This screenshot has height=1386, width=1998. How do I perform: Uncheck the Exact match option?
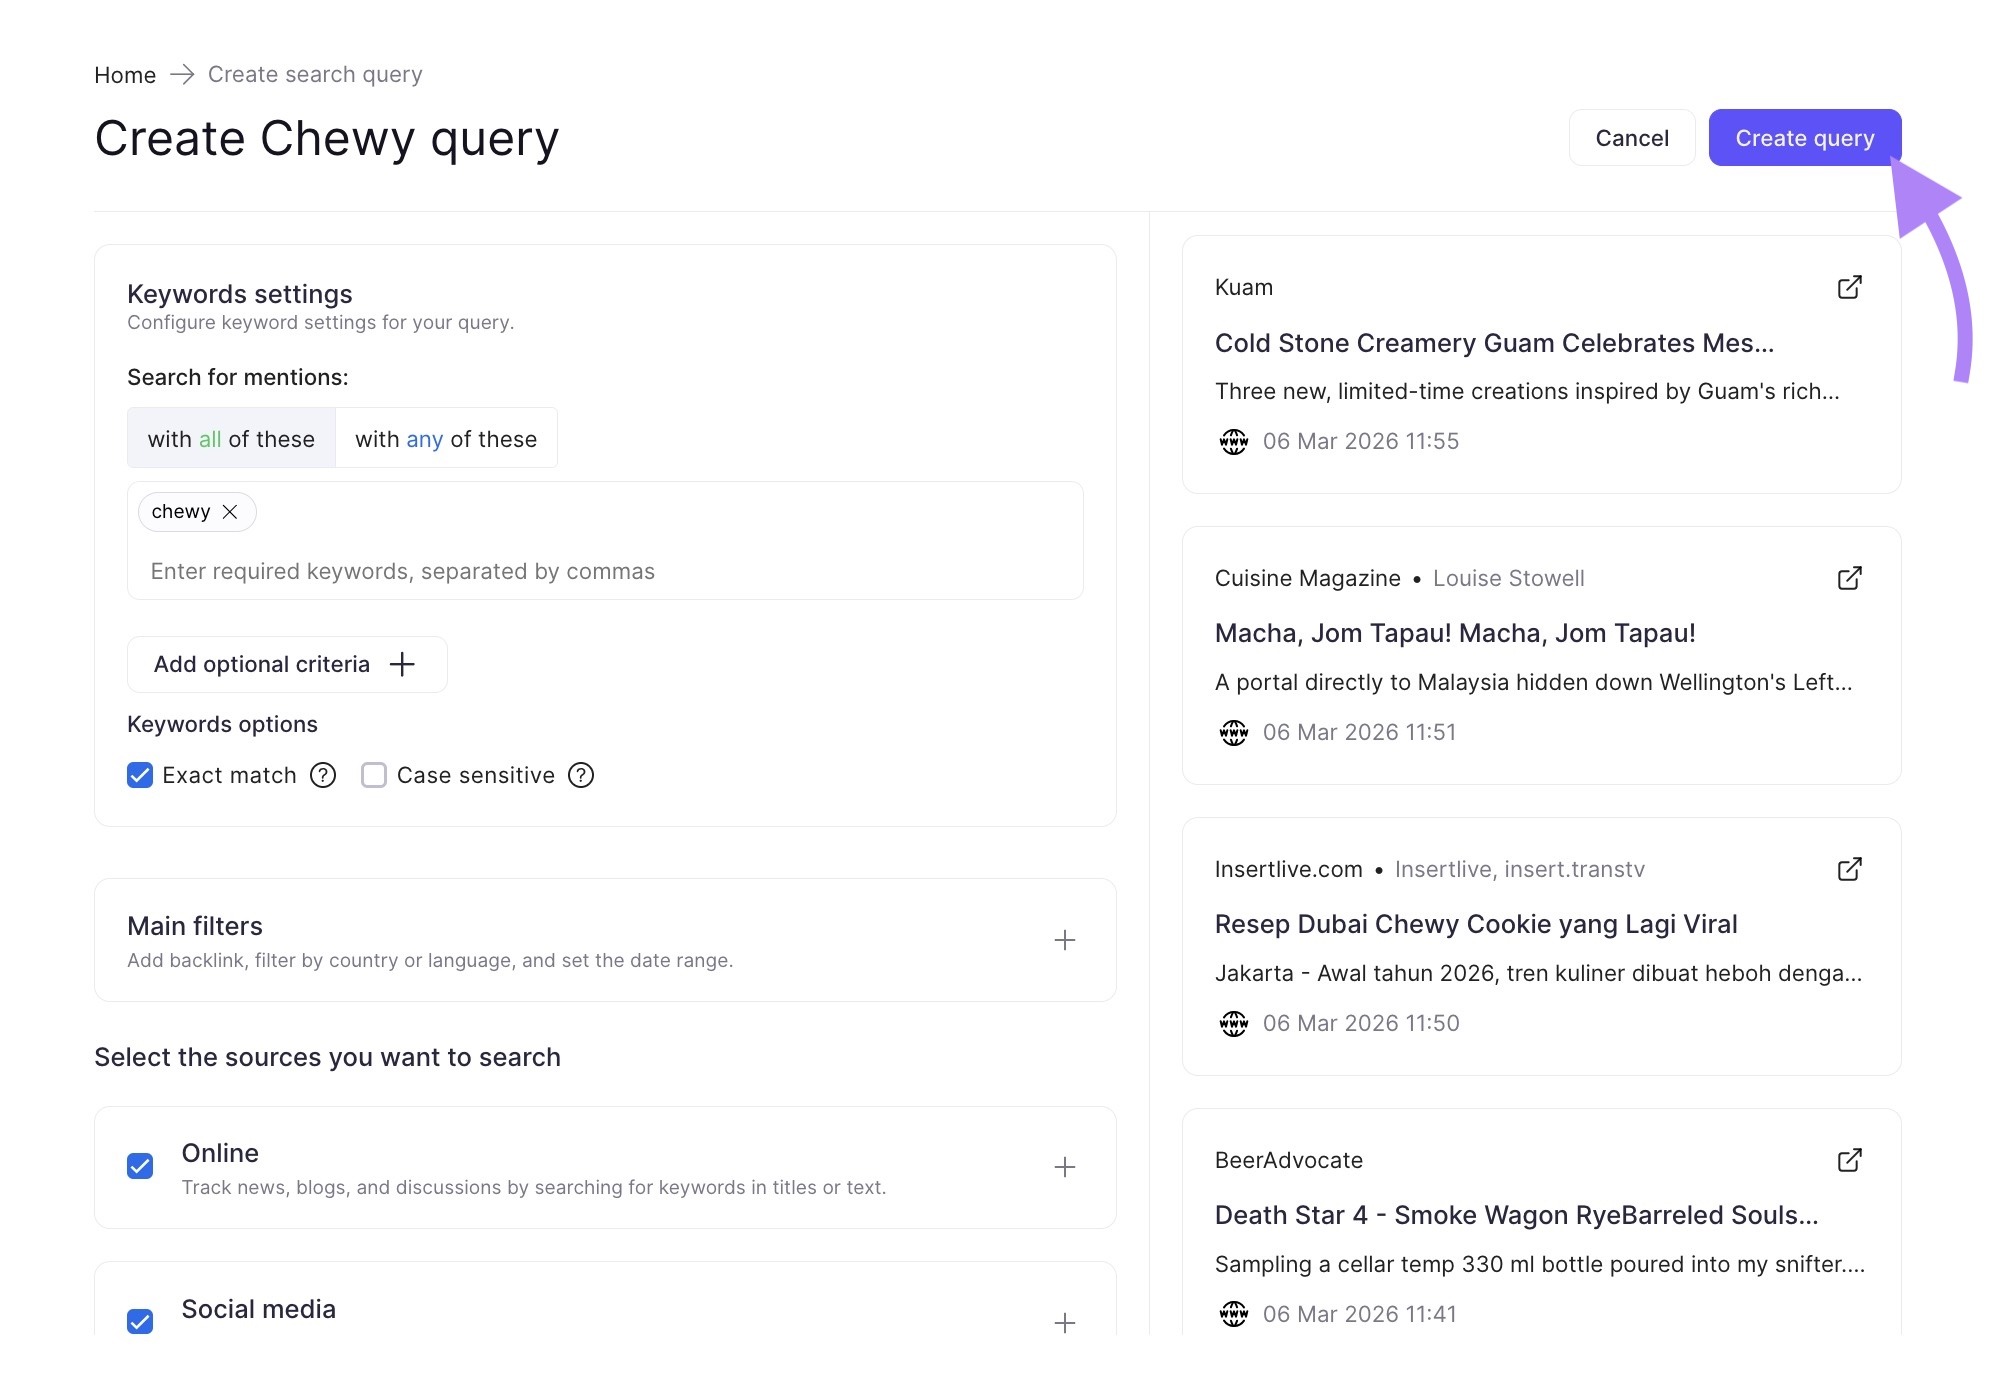[x=139, y=775]
